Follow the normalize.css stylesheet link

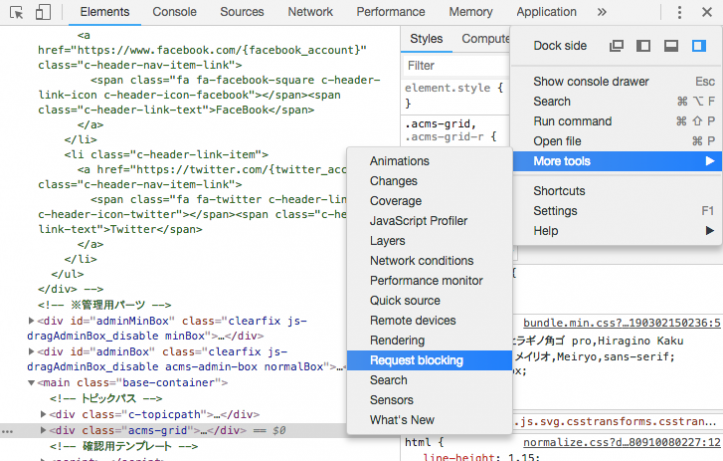tap(621, 441)
